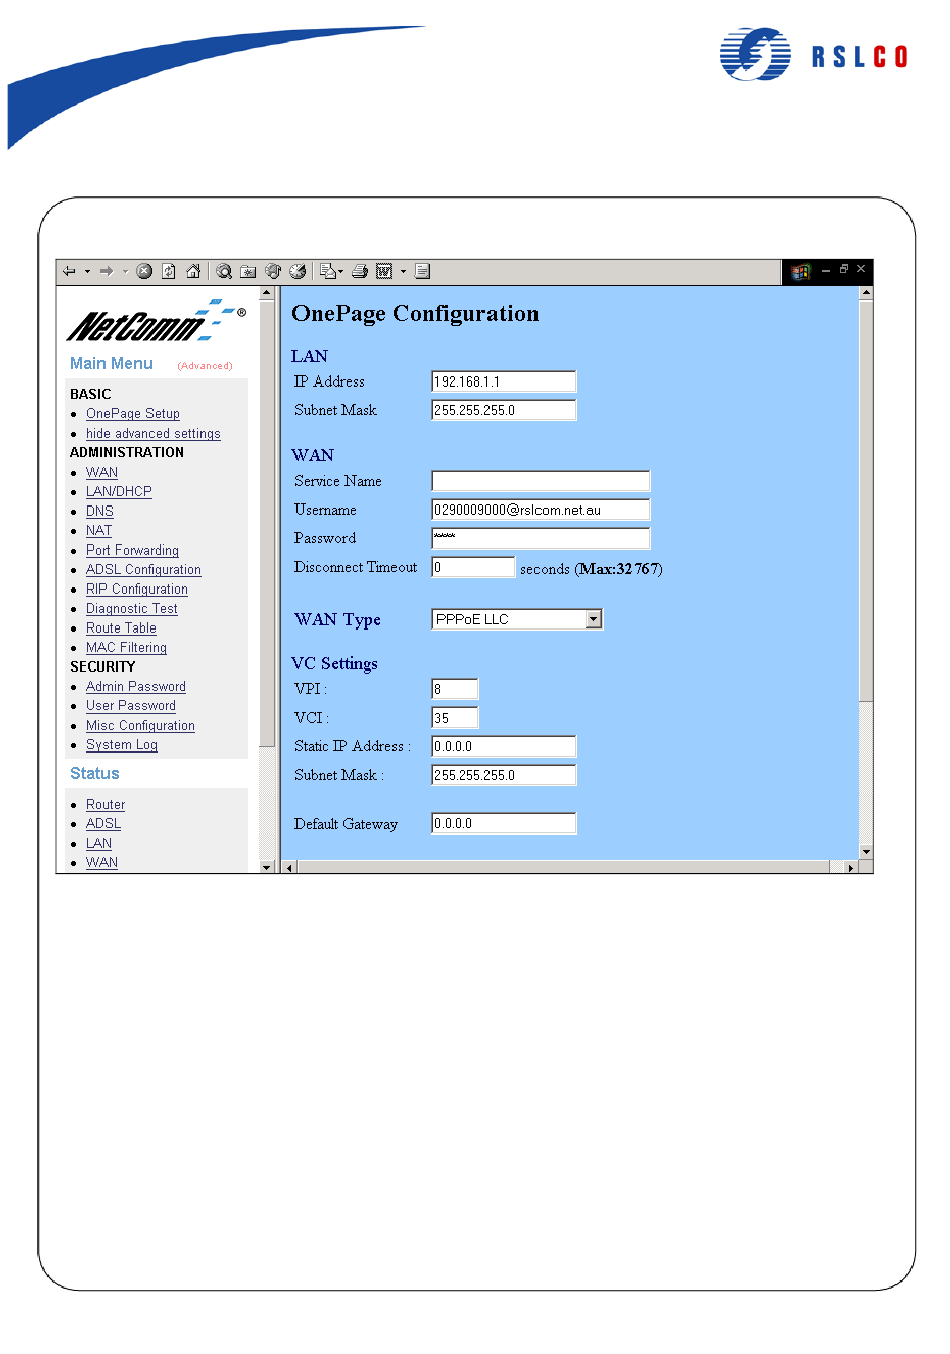Open the Admin Password page
This screenshot has width=950, height=1354.
(135, 687)
